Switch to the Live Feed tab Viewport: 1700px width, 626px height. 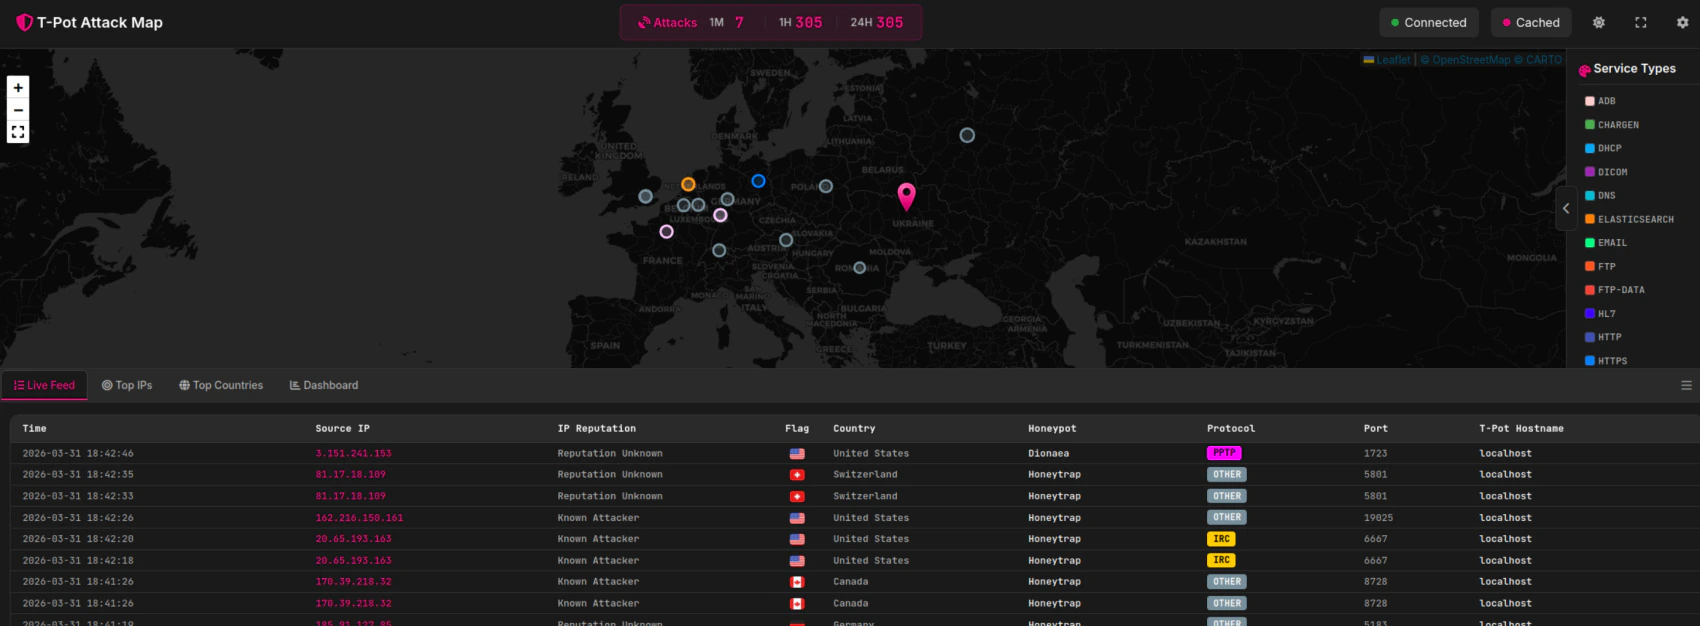pos(44,385)
